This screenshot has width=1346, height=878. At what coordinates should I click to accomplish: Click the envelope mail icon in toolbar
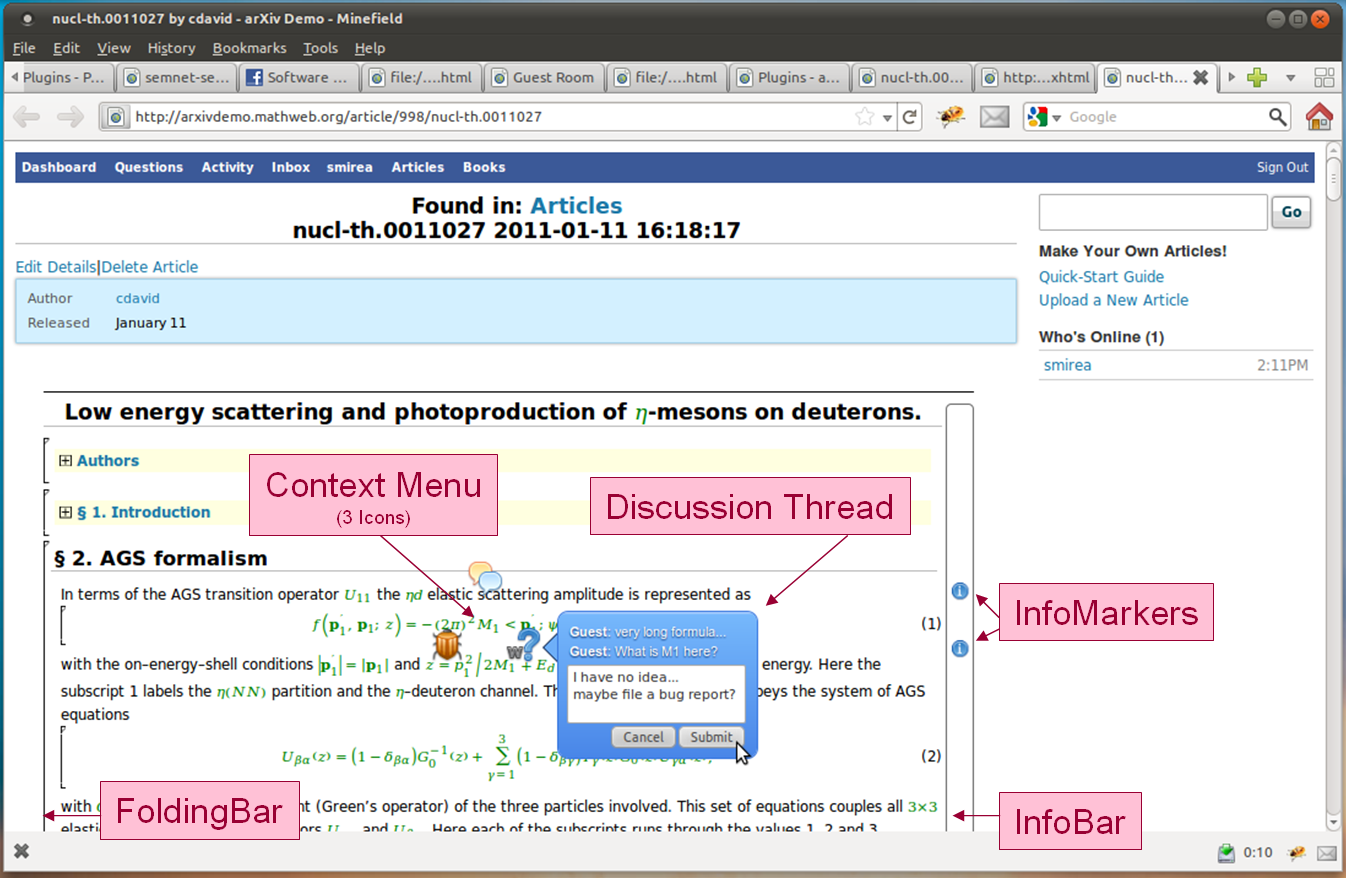994,117
